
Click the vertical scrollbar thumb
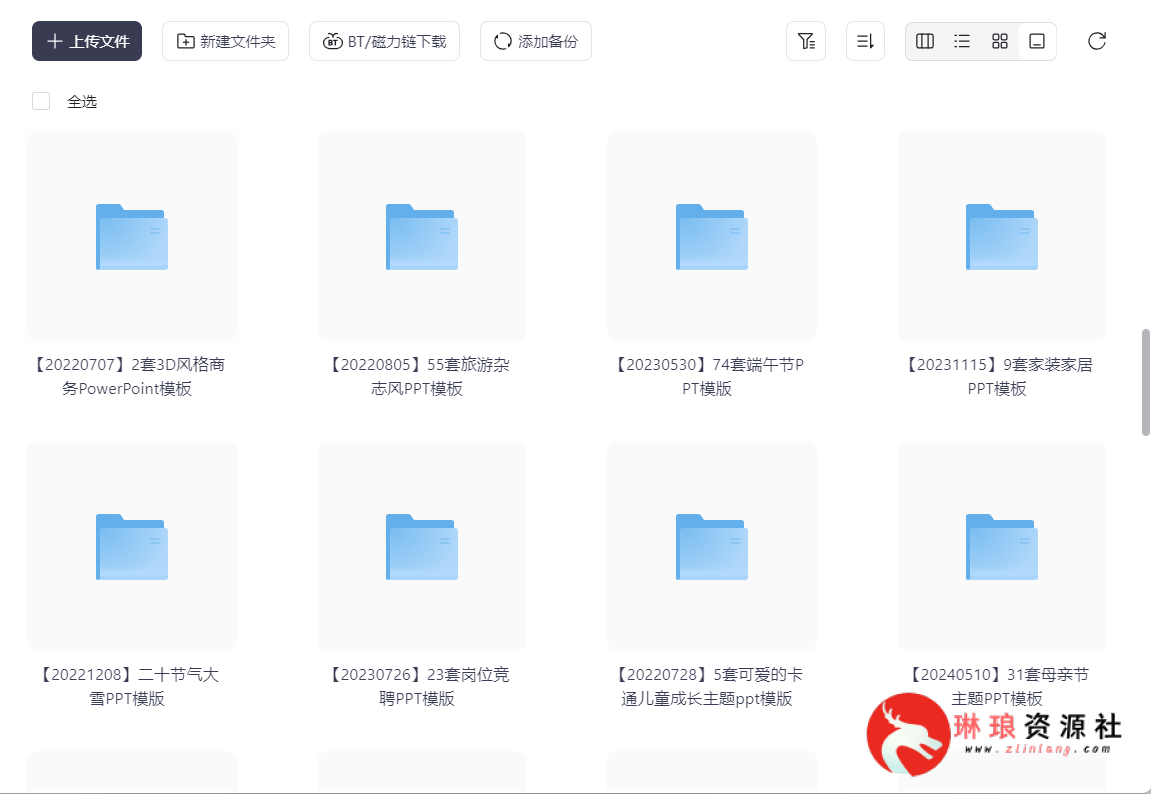1145,382
